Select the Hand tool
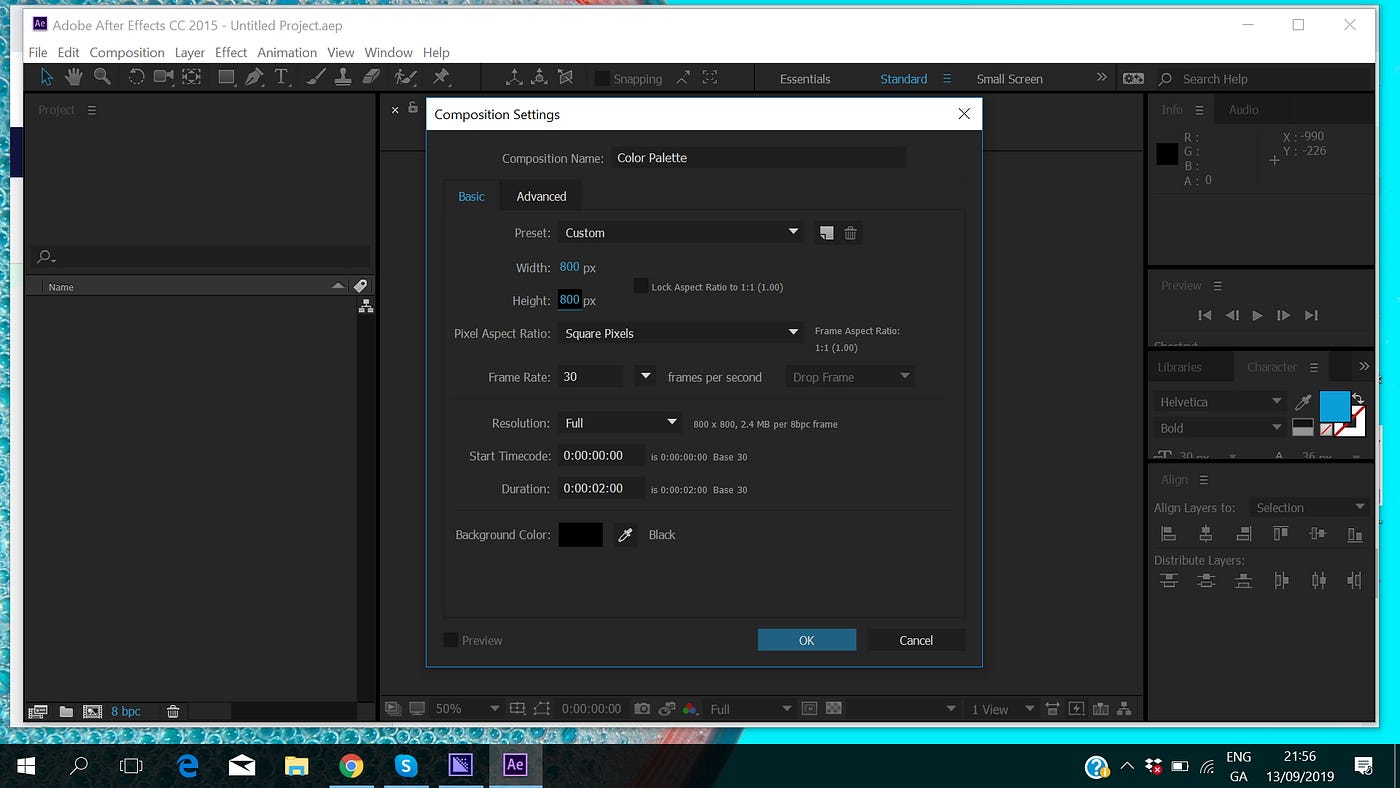 pos(73,77)
